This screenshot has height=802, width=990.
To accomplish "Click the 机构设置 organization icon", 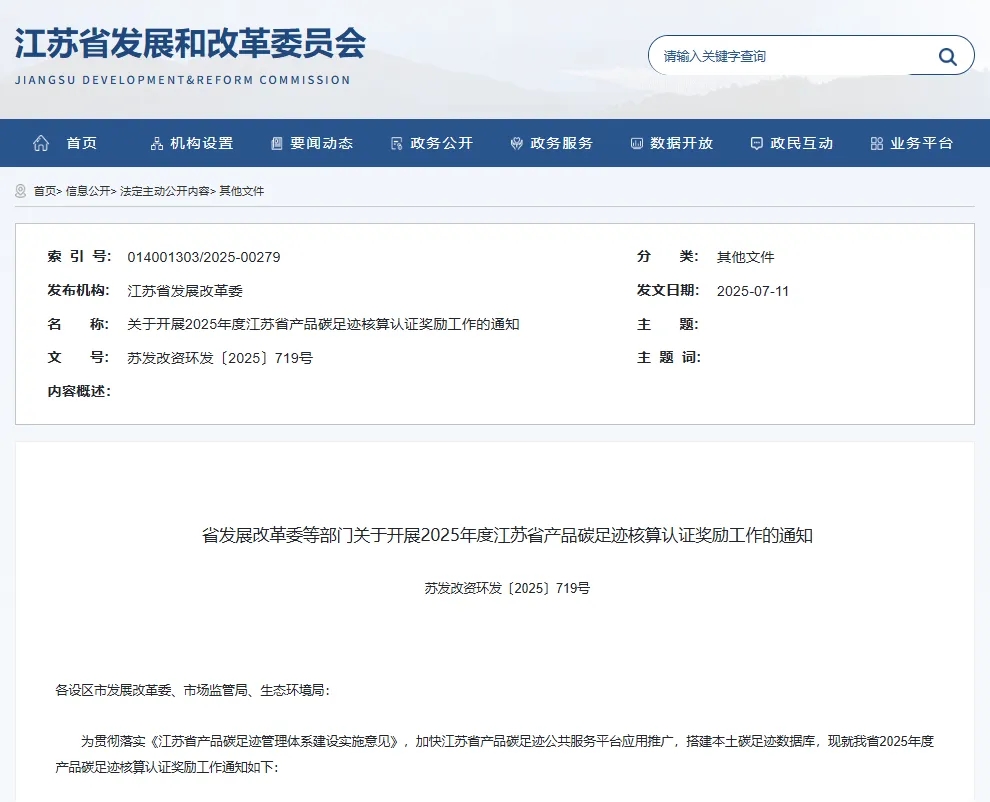I will tap(157, 143).
